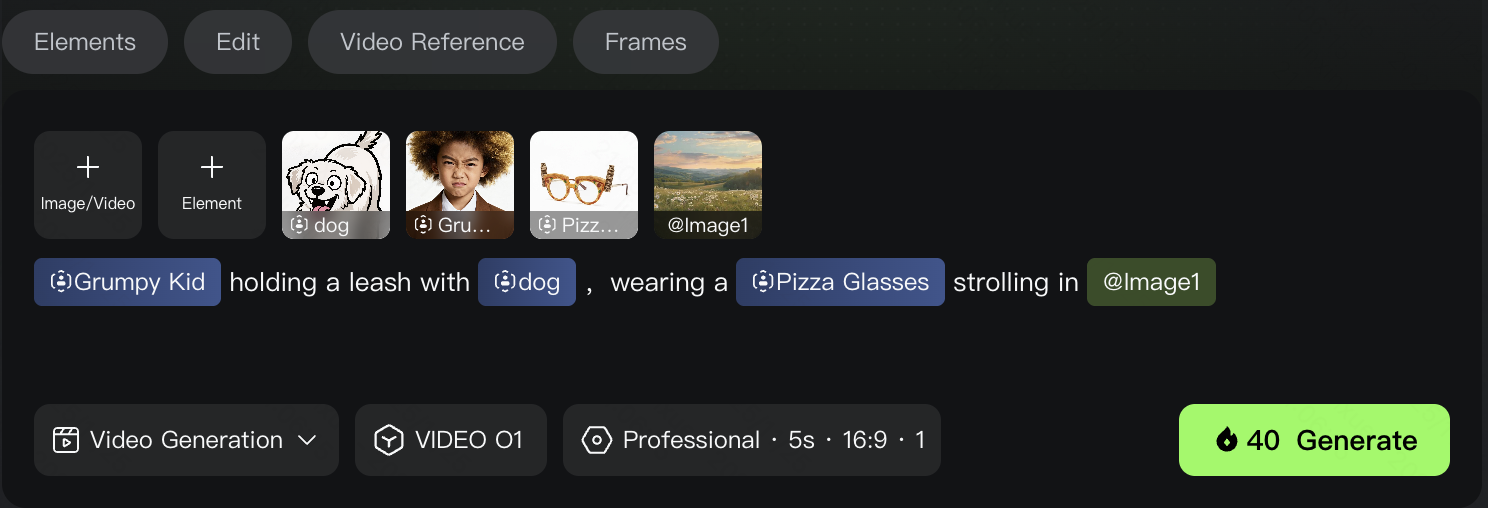Click the element icon in Pizza Glasses tag
The width and height of the screenshot is (1488, 508).
click(763, 282)
